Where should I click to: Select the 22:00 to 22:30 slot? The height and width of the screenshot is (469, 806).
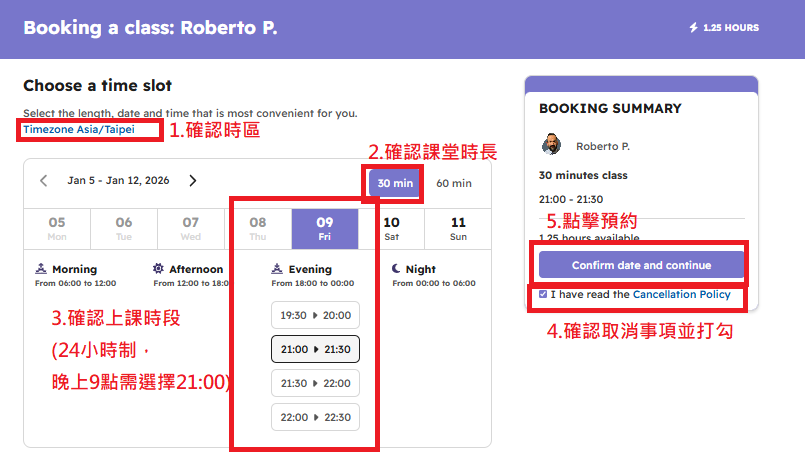click(315, 417)
